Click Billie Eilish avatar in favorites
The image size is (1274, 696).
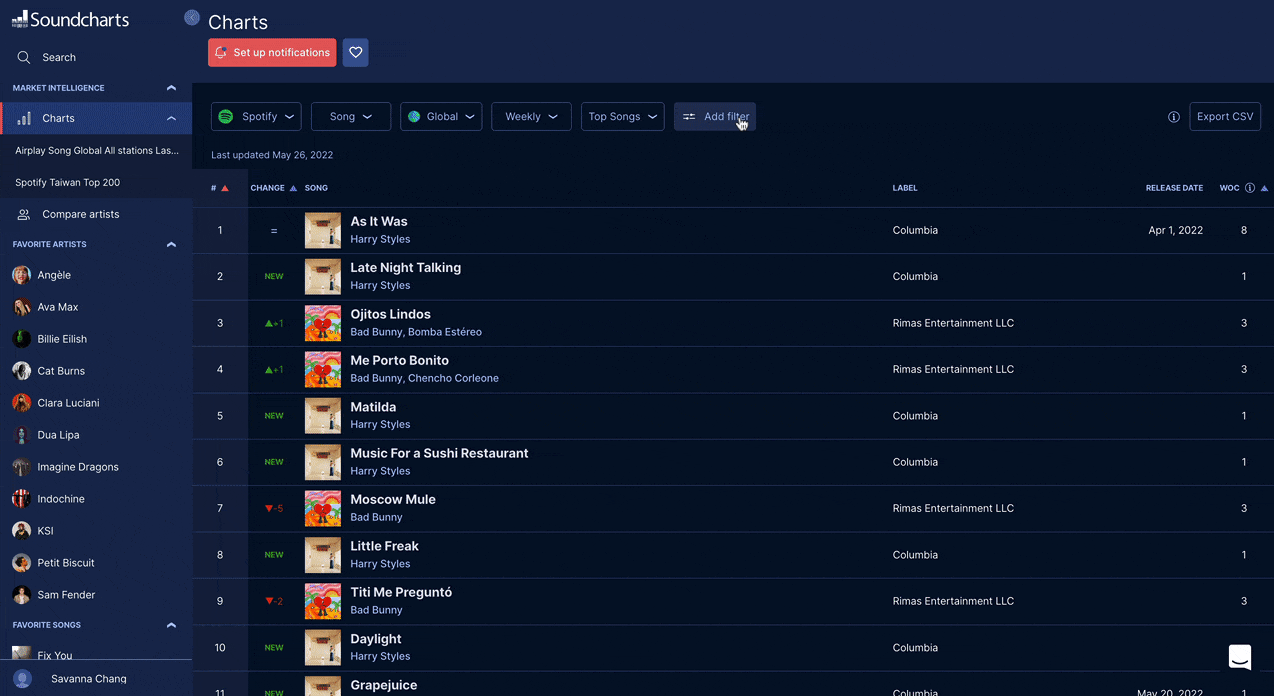pos(21,339)
